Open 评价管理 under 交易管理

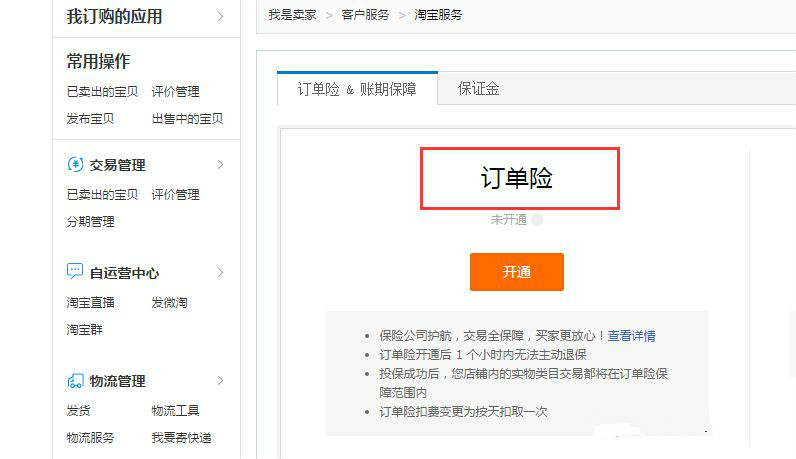pyautogui.click(x=176, y=194)
